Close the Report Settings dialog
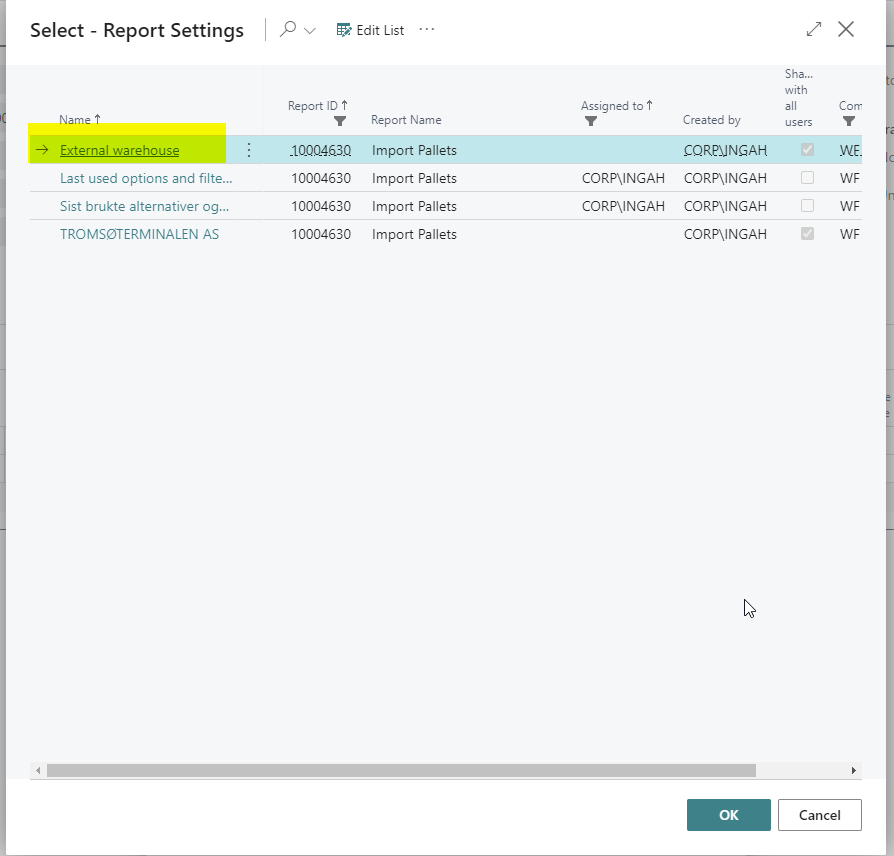This screenshot has width=894, height=856. click(x=846, y=30)
